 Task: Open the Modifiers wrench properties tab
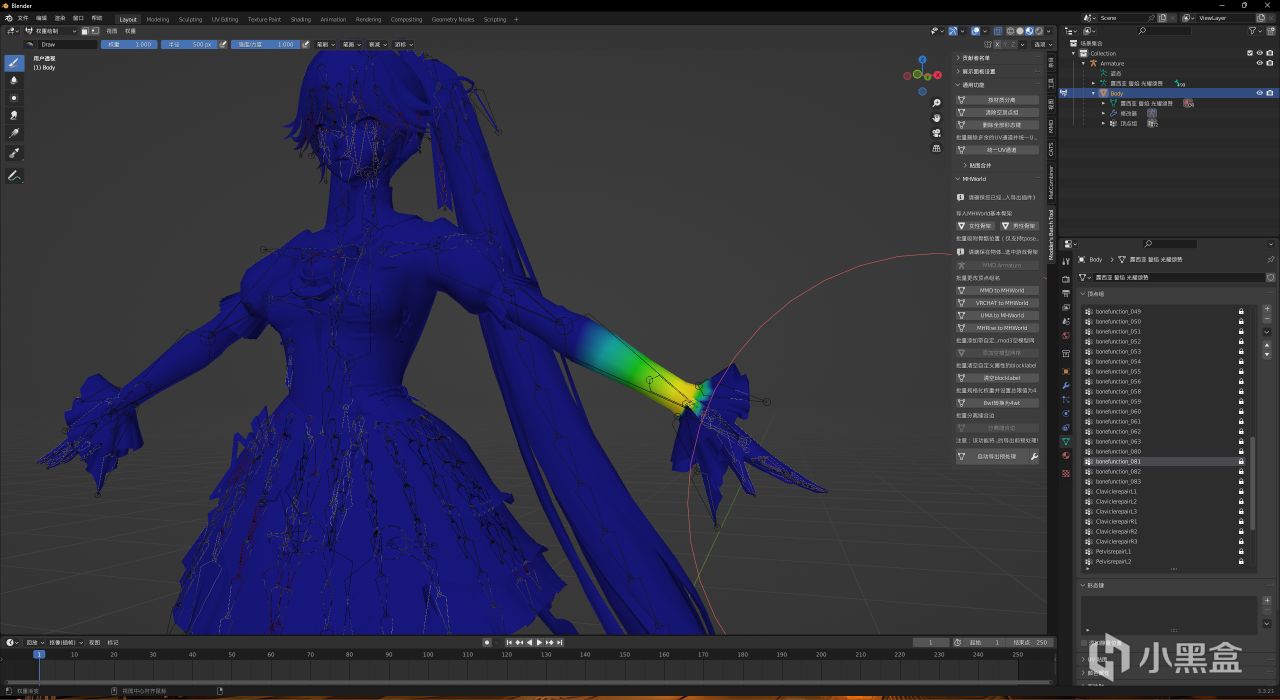(x=1066, y=385)
